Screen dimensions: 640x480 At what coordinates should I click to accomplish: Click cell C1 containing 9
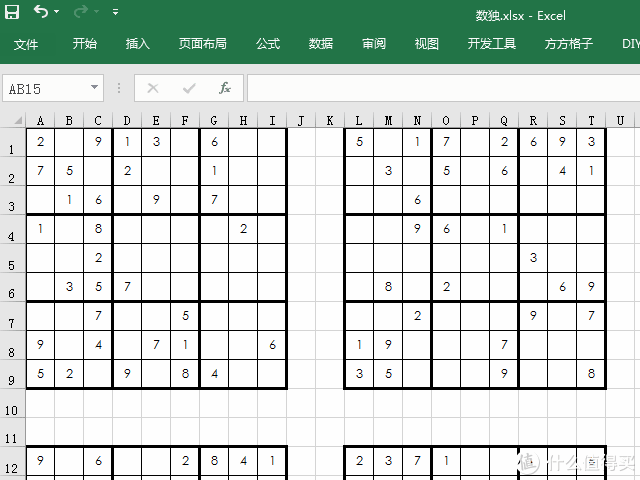[98, 142]
